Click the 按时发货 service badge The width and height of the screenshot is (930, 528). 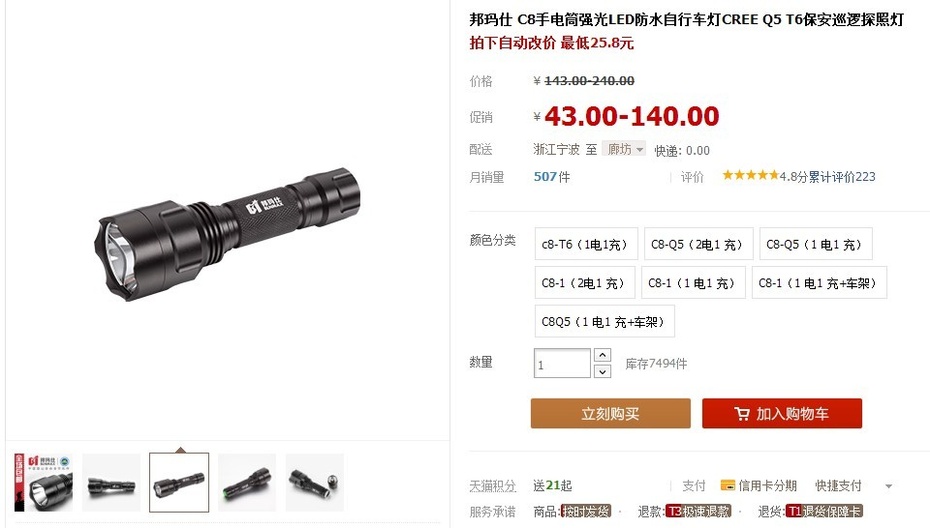point(585,511)
